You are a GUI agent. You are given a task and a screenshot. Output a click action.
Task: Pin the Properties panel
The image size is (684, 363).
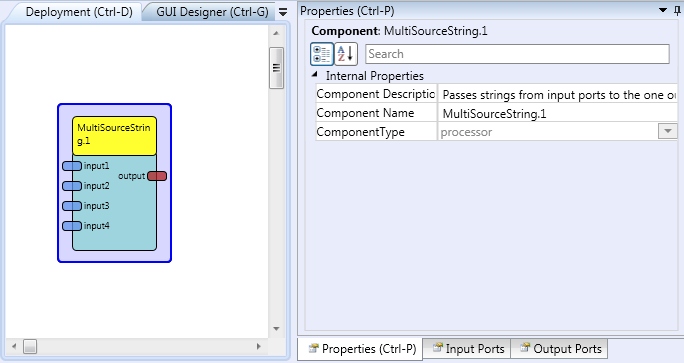(x=677, y=11)
